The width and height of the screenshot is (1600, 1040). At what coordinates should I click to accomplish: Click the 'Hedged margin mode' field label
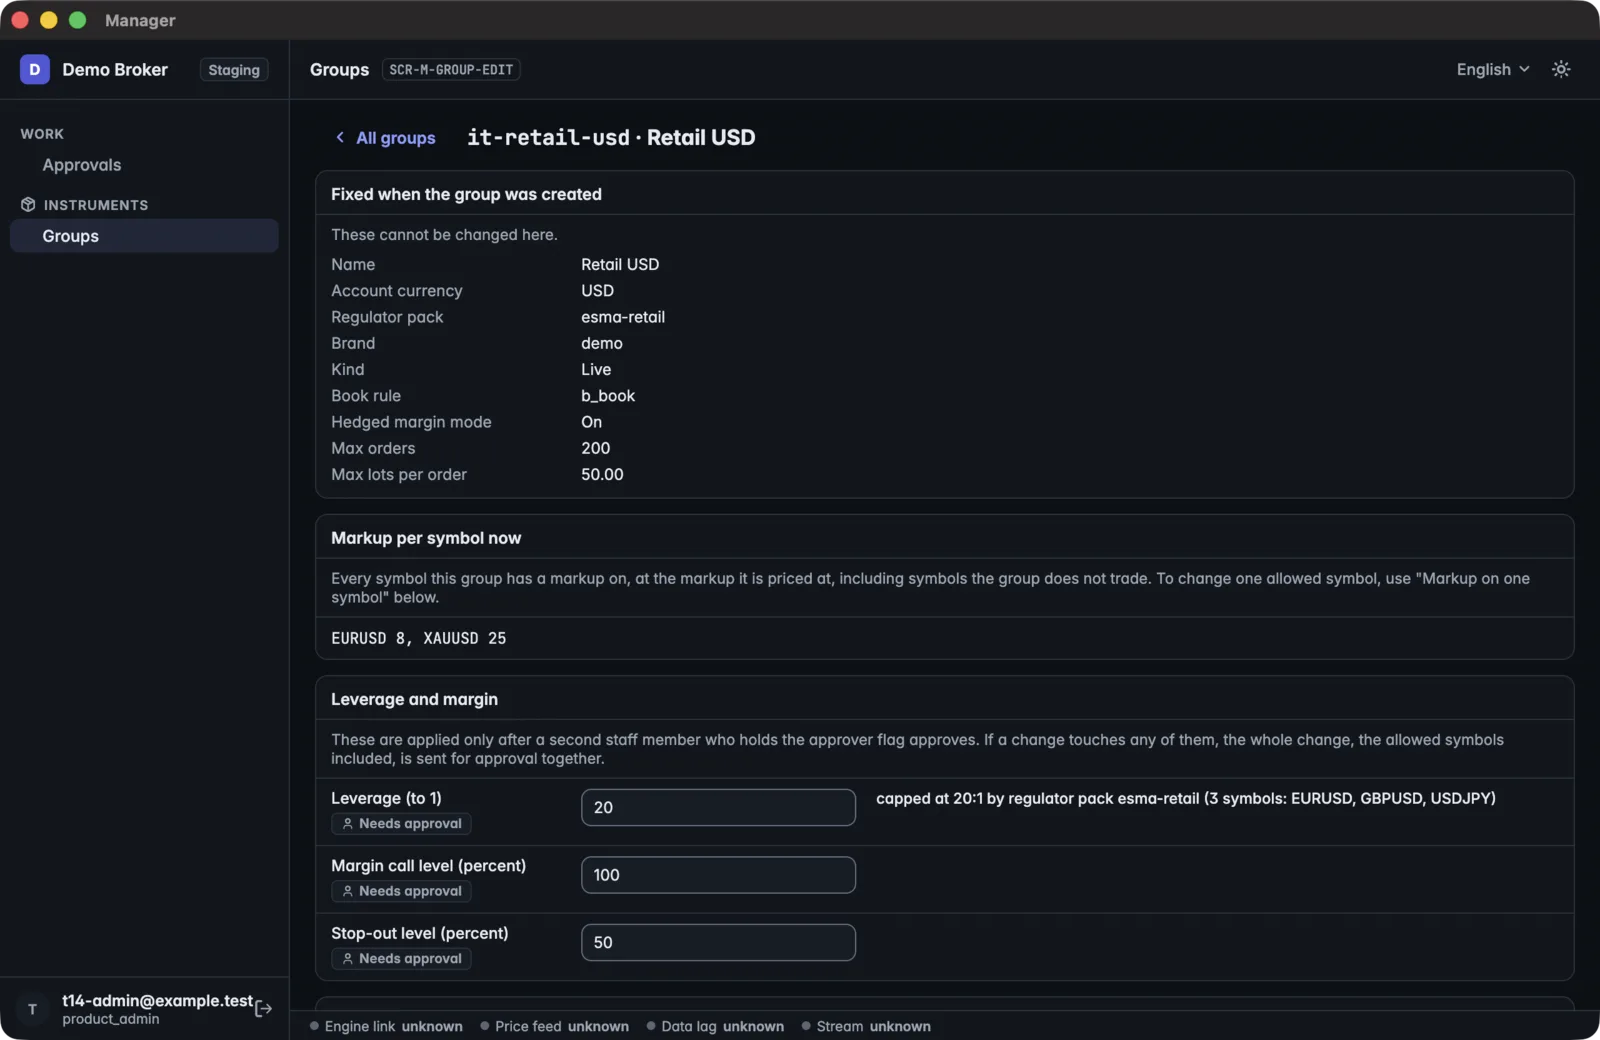coord(411,422)
